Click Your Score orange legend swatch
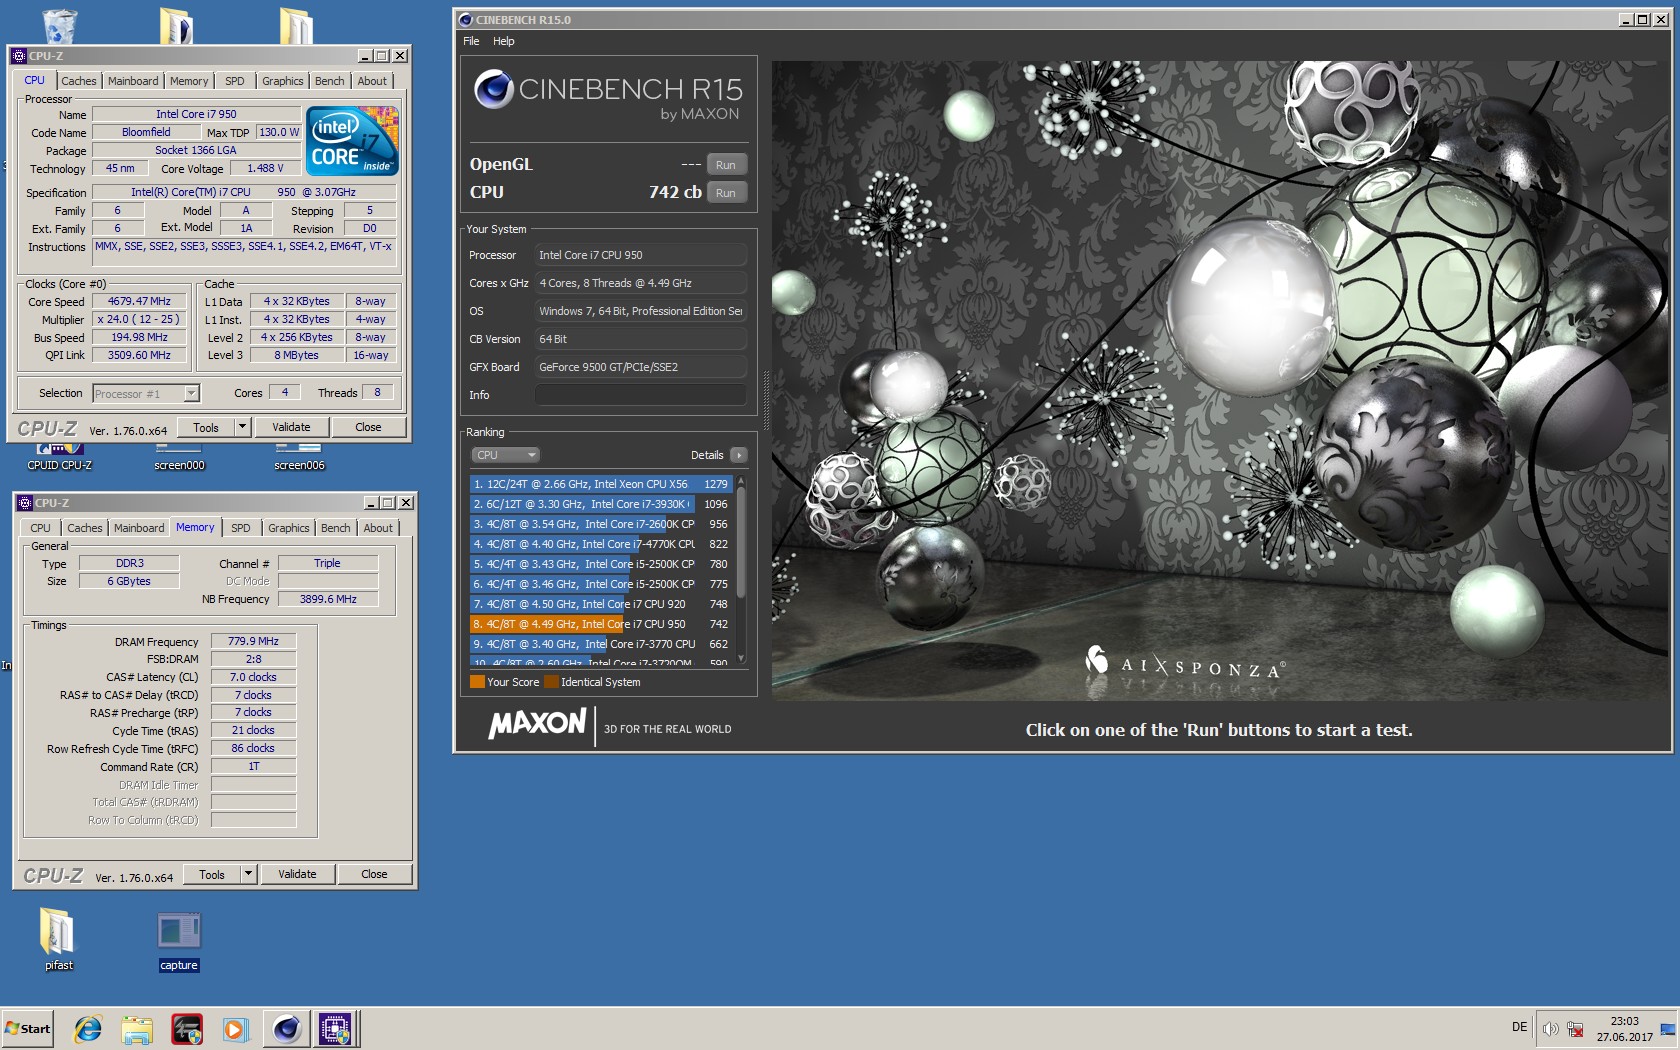The width and height of the screenshot is (1680, 1050). point(477,682)
